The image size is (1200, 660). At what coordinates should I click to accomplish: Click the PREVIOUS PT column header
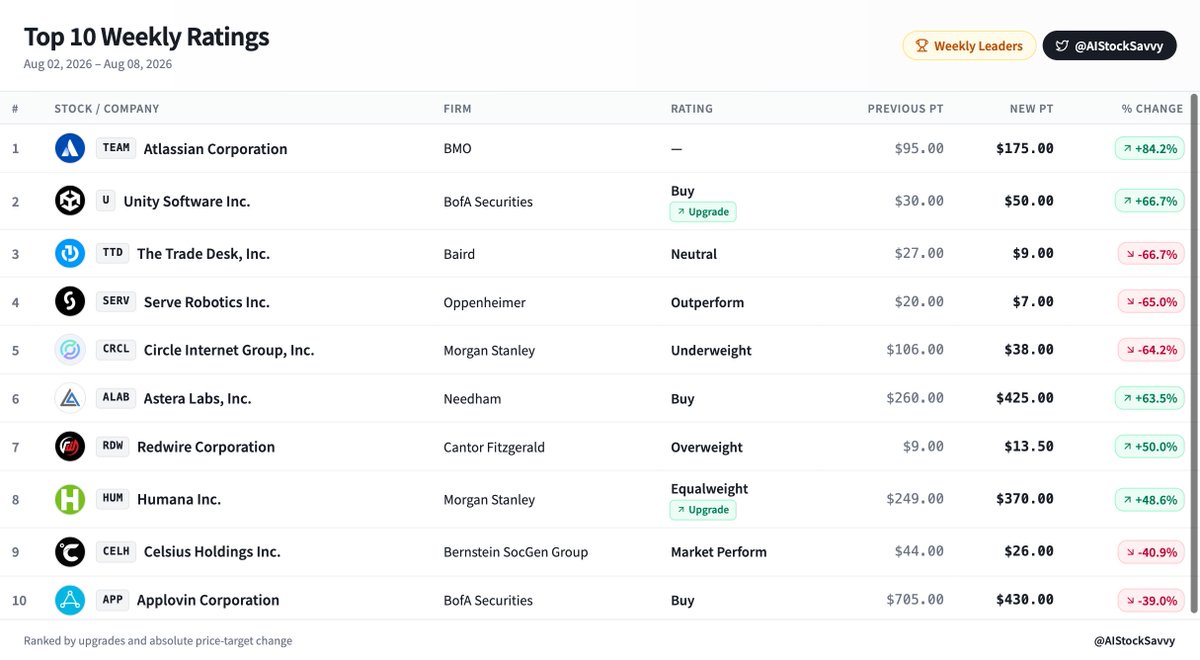905,109
